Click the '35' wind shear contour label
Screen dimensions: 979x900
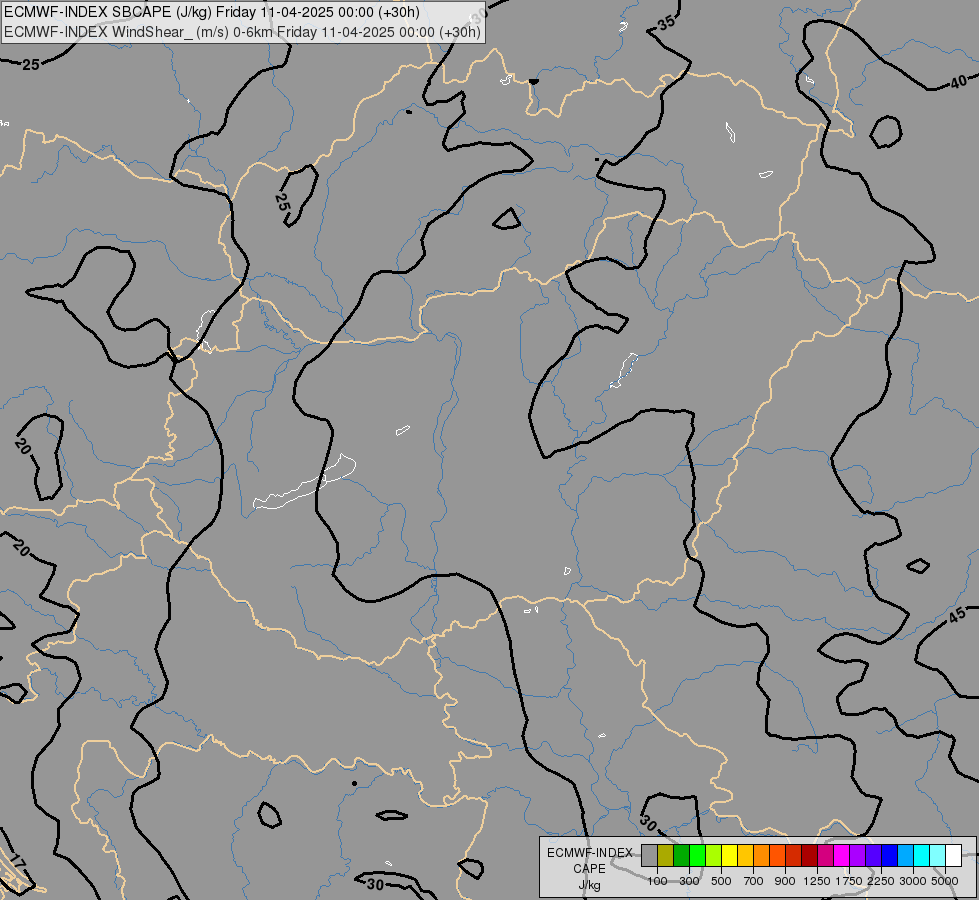(666, 22)
